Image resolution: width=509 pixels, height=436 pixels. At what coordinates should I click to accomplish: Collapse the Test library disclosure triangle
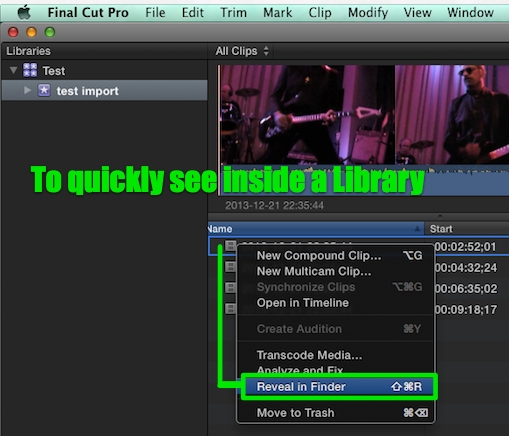[x=13, y=70]
